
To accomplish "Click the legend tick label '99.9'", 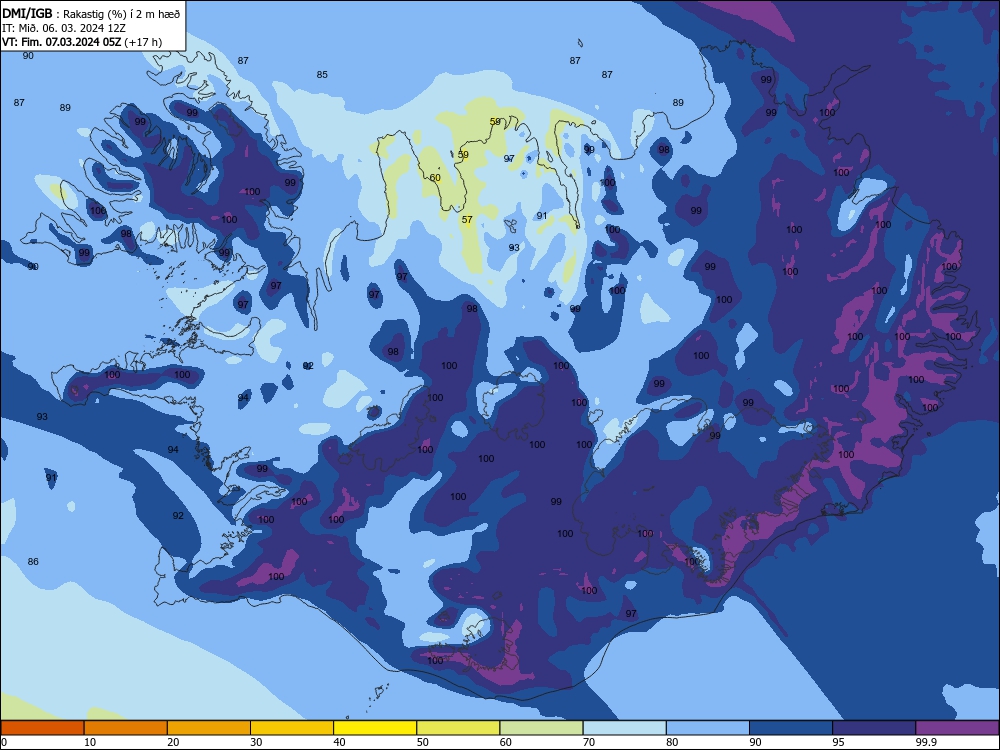I will coord(926,742).
